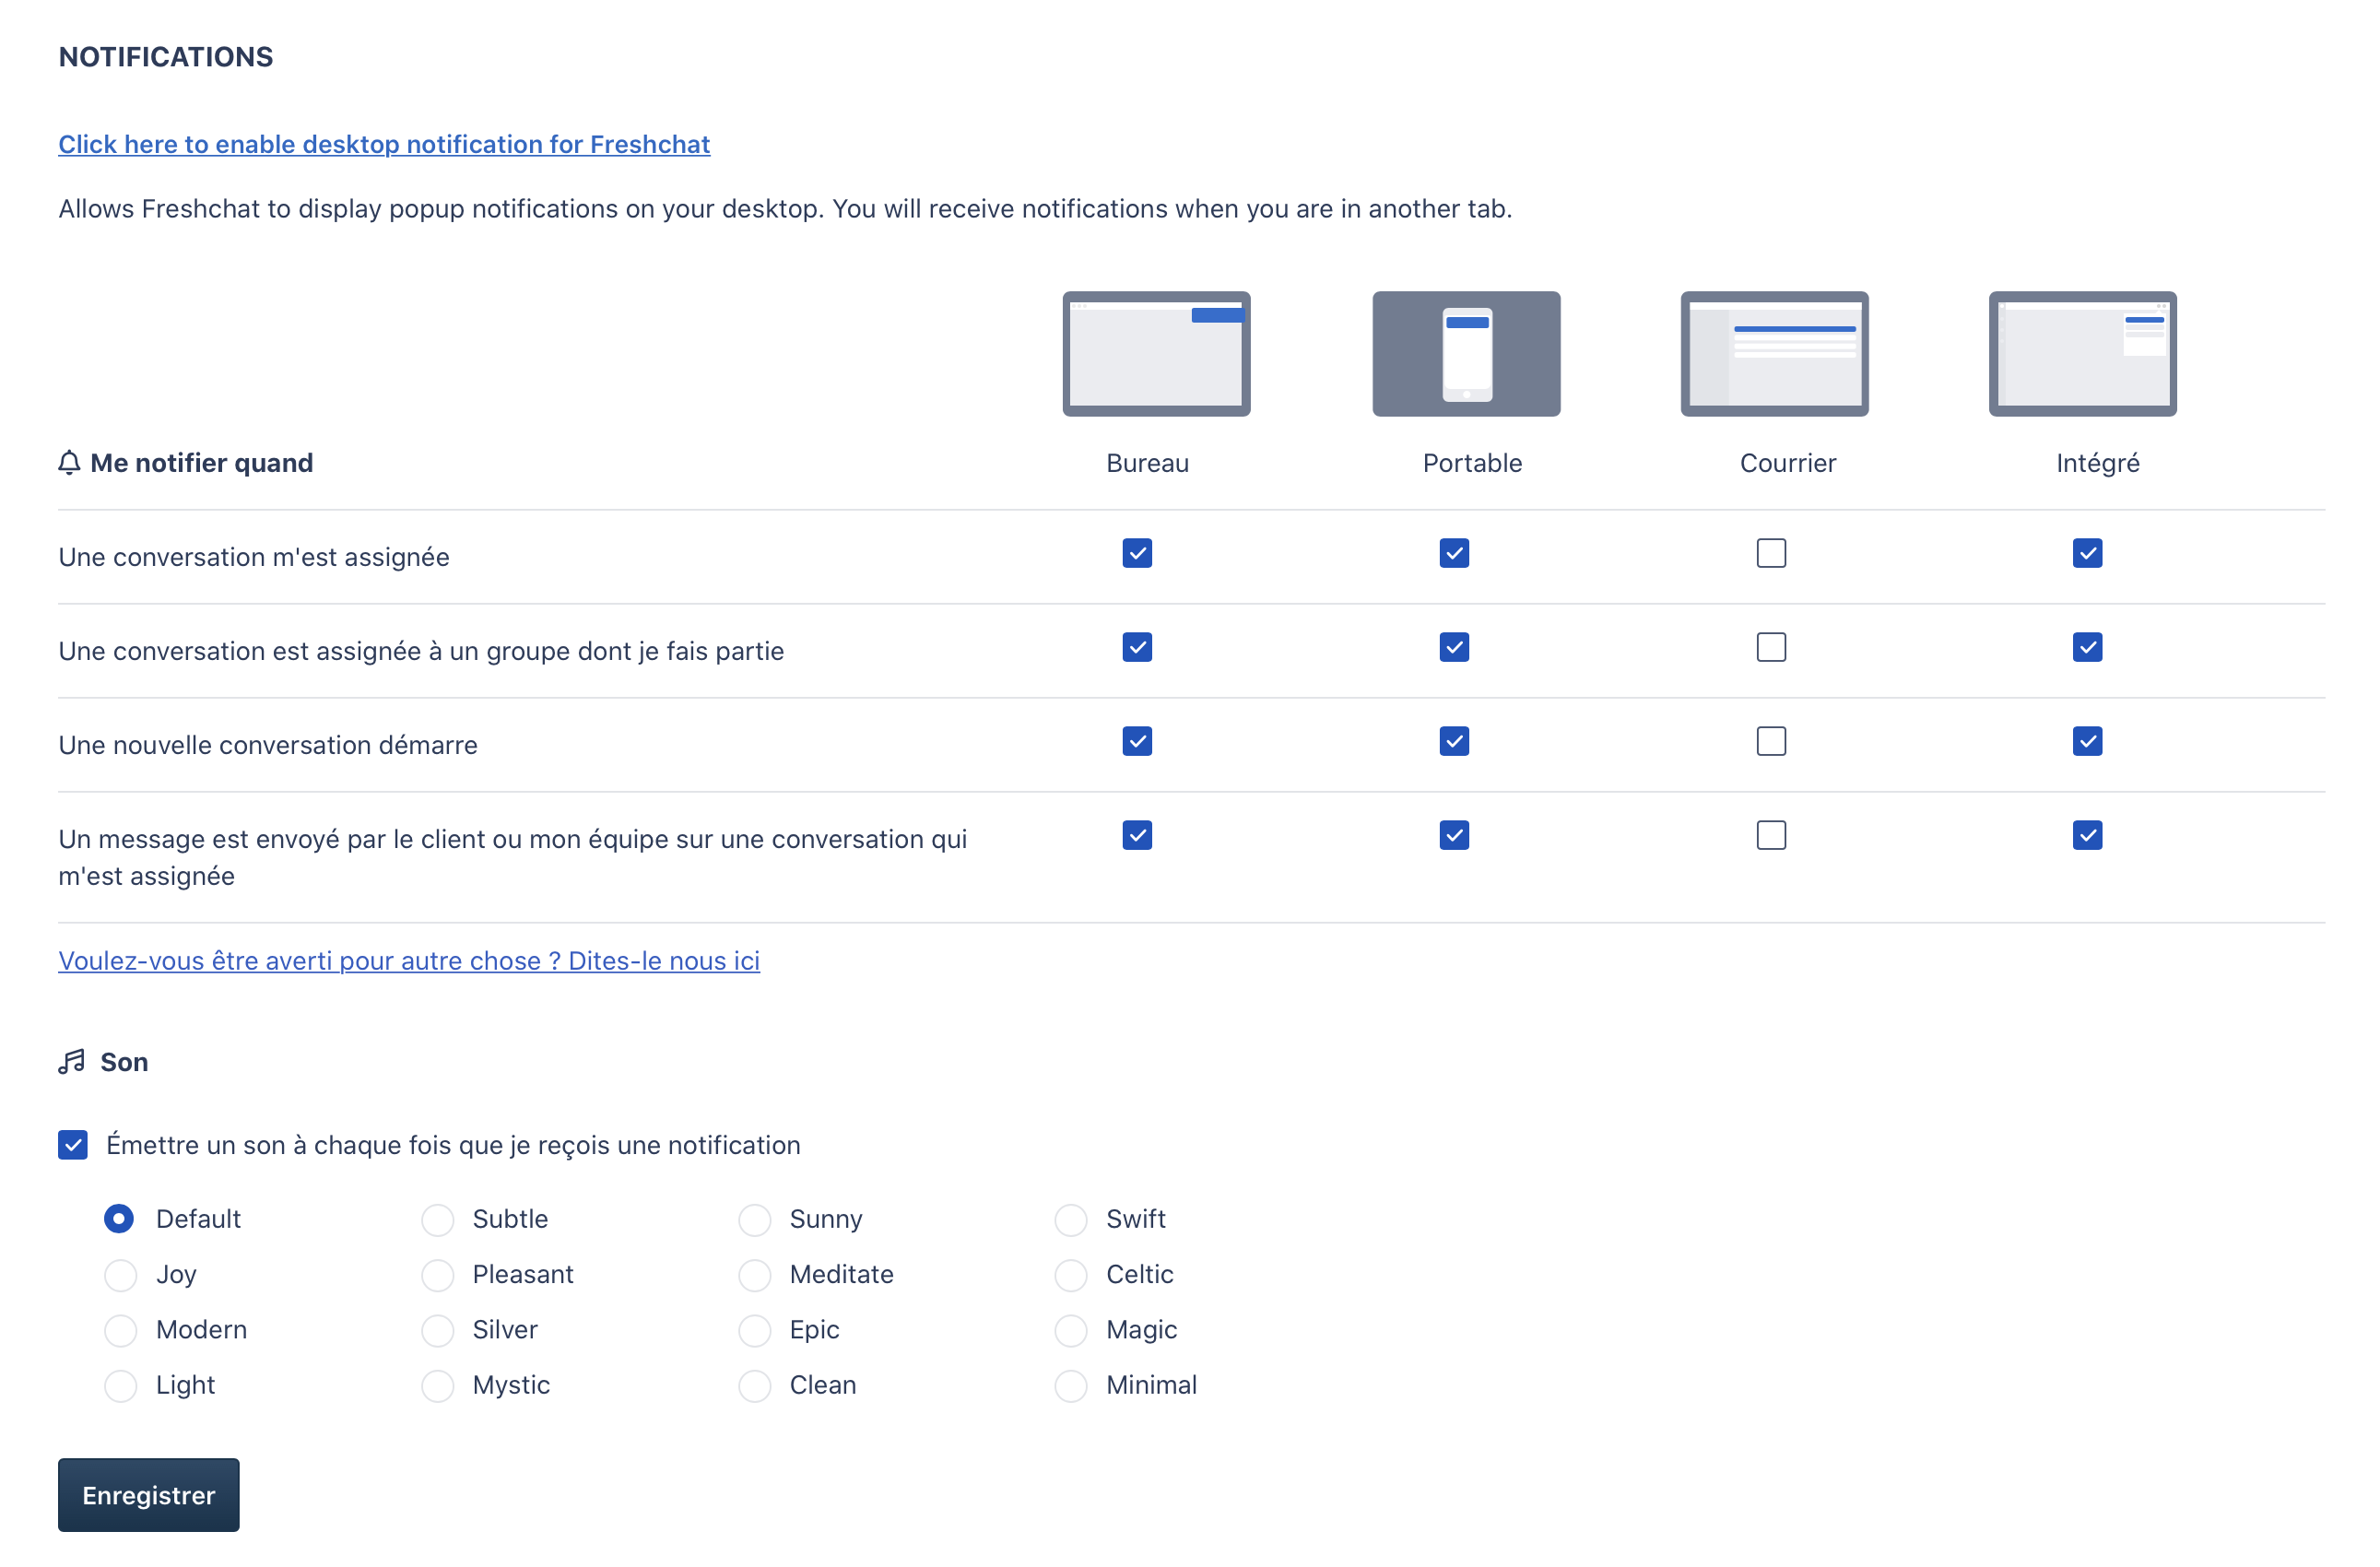The width and height of the screenshot is (2380, 1567).
Task: Select the Sunny sound option
Action: 754,1220
